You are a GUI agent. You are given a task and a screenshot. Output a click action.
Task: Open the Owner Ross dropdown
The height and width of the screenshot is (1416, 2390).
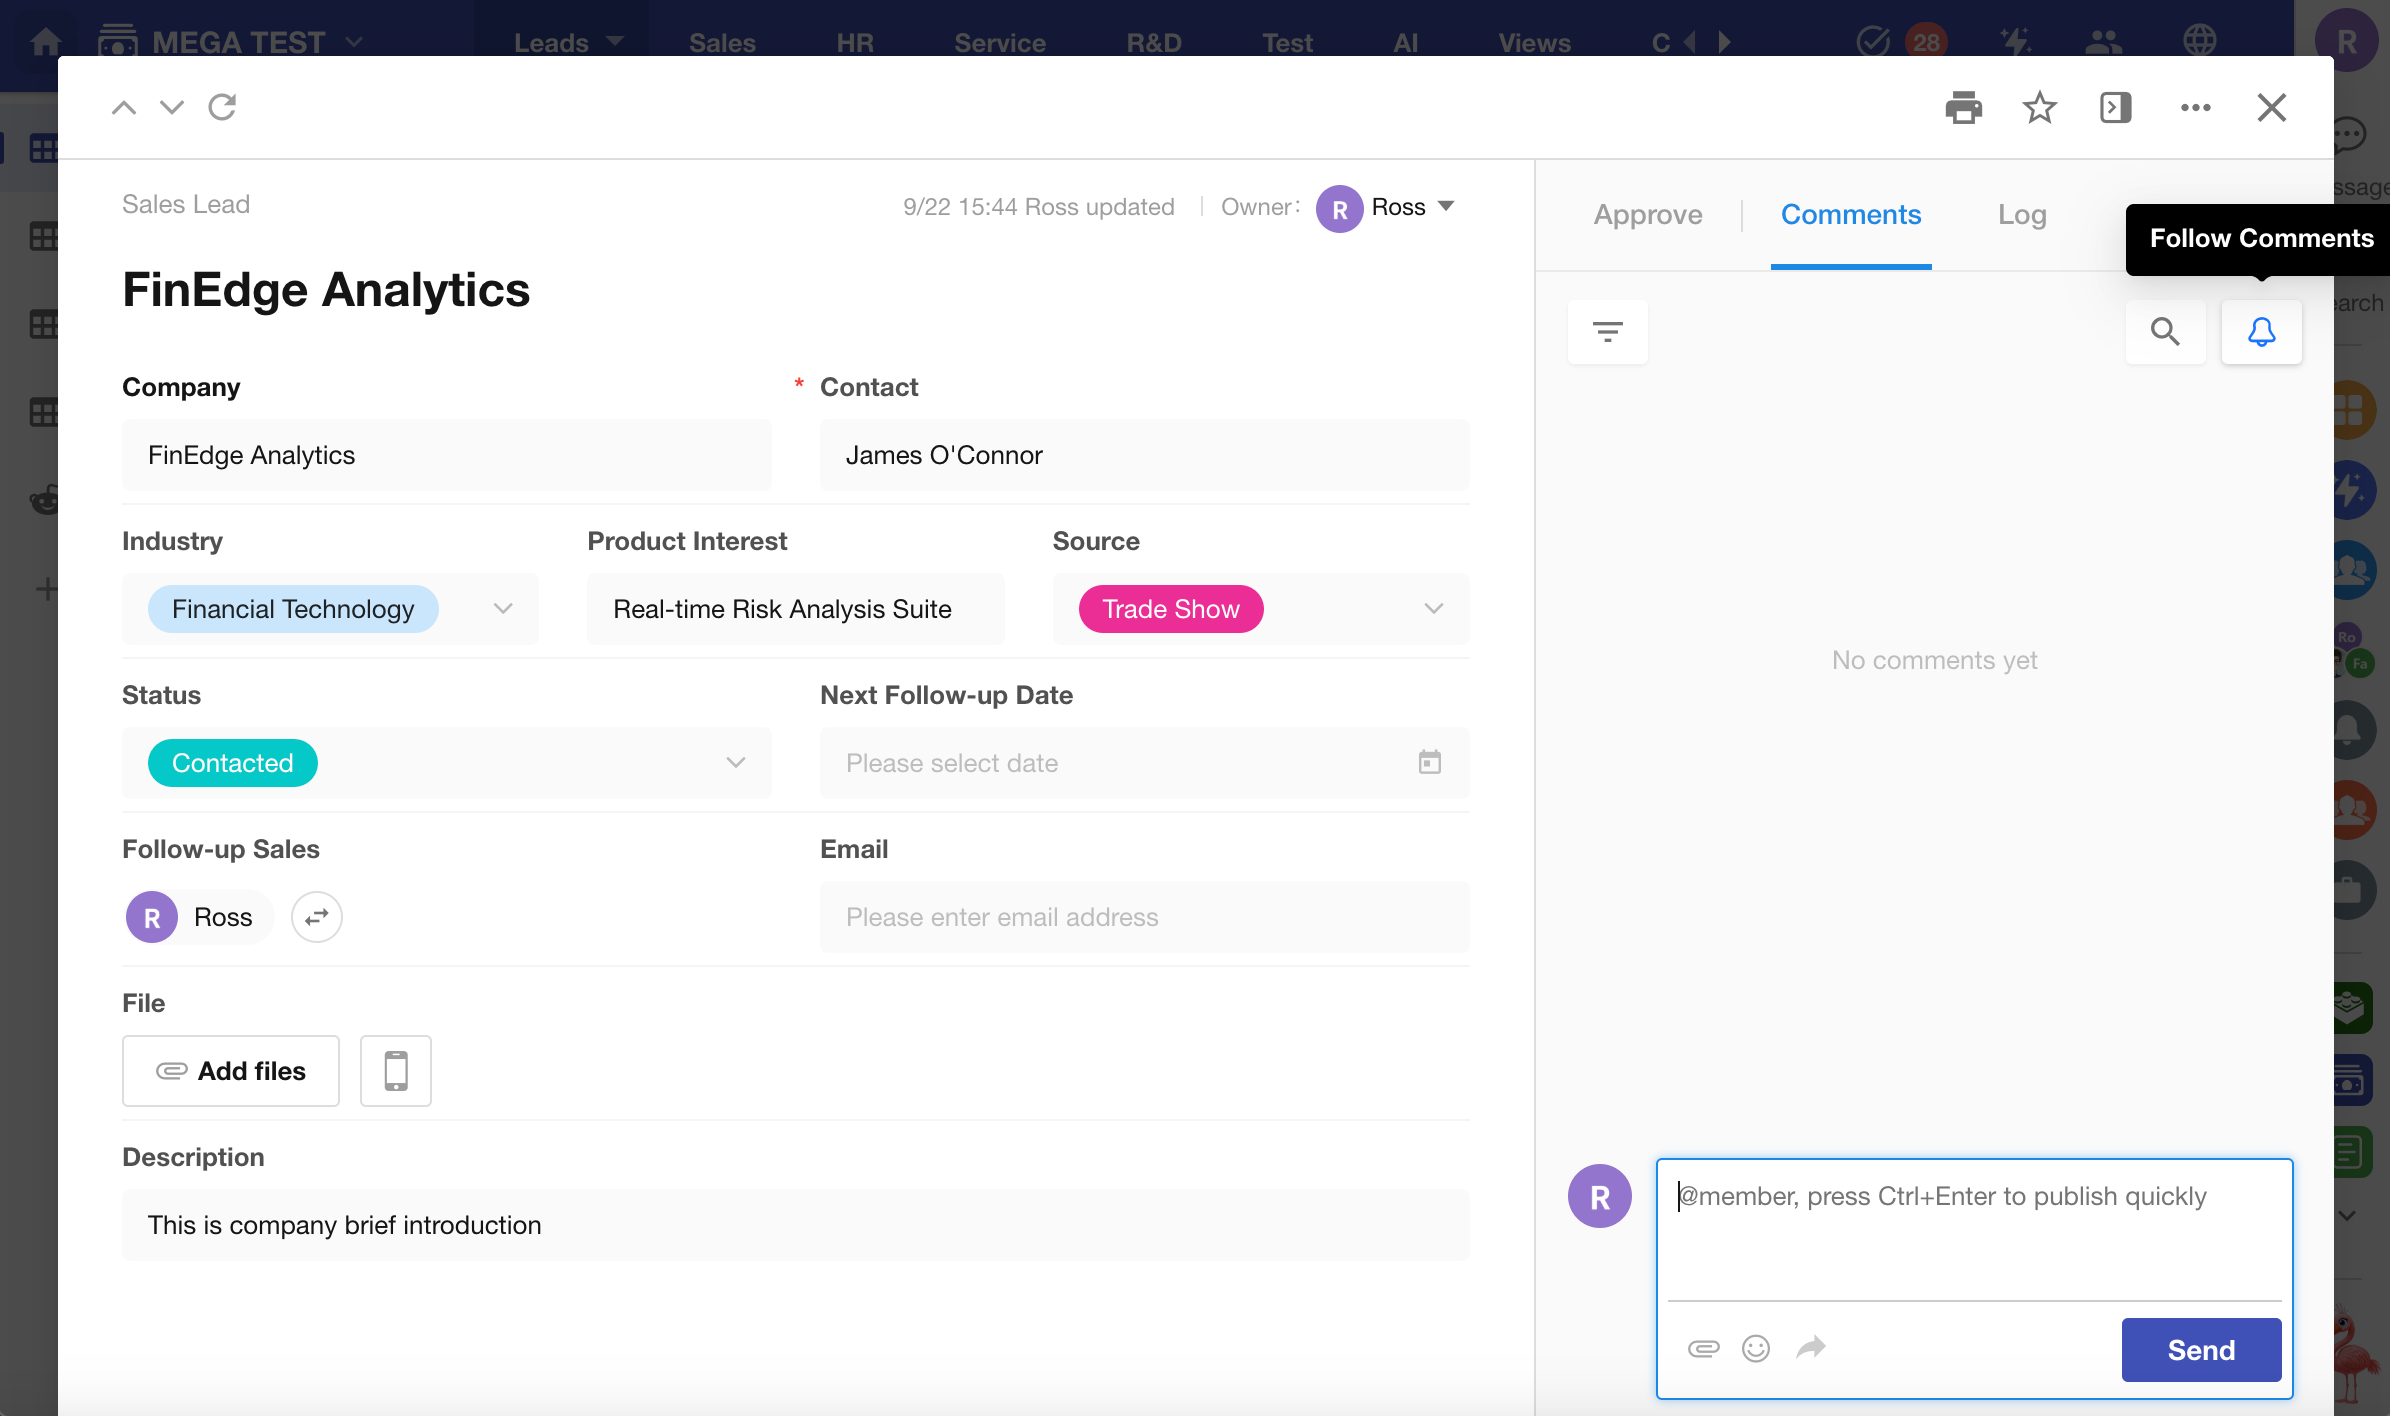click(1446, 207)
